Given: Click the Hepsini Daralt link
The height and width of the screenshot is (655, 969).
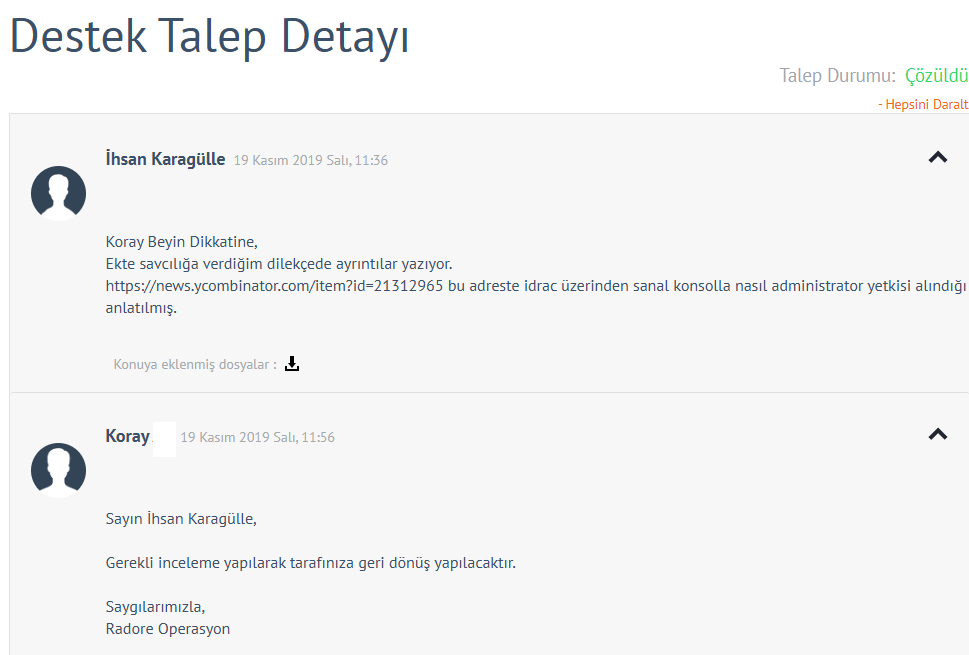Looking at the screenshot, I should point(923,104).
